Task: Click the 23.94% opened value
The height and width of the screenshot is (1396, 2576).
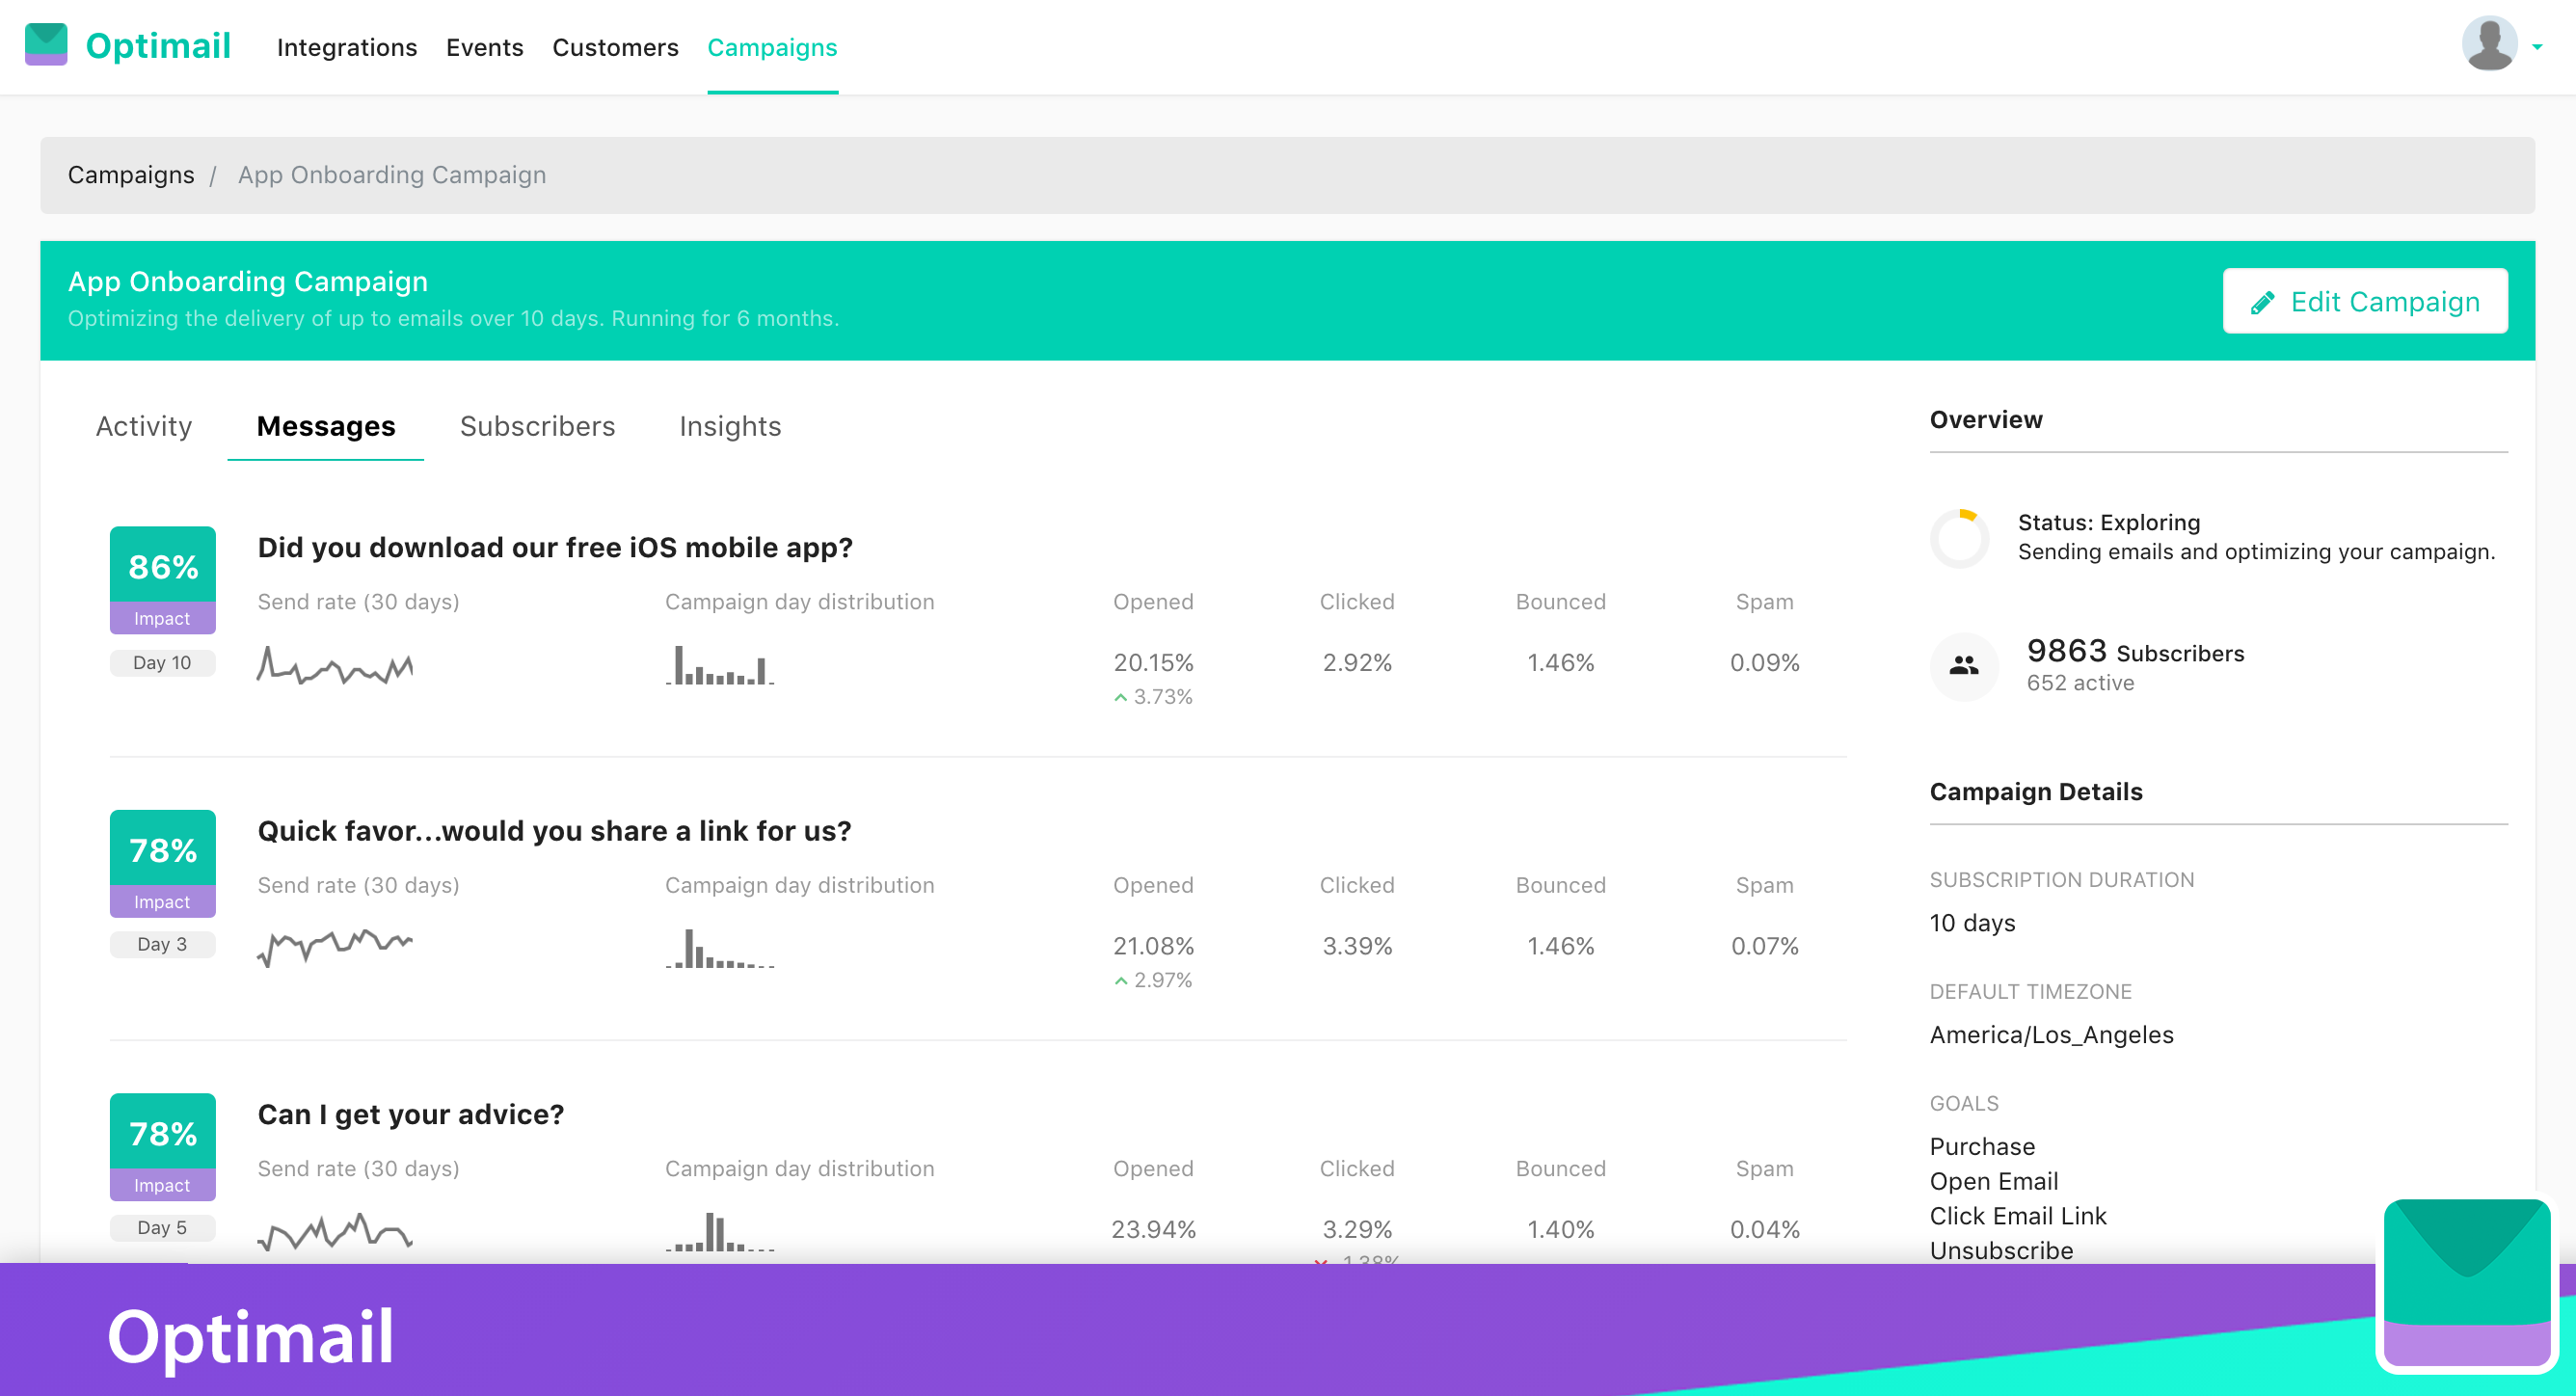Action: coord(1153,1228)
